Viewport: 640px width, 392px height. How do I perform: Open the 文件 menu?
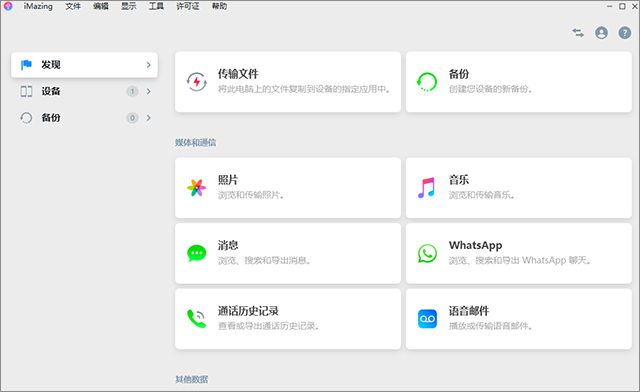[73, 6]
